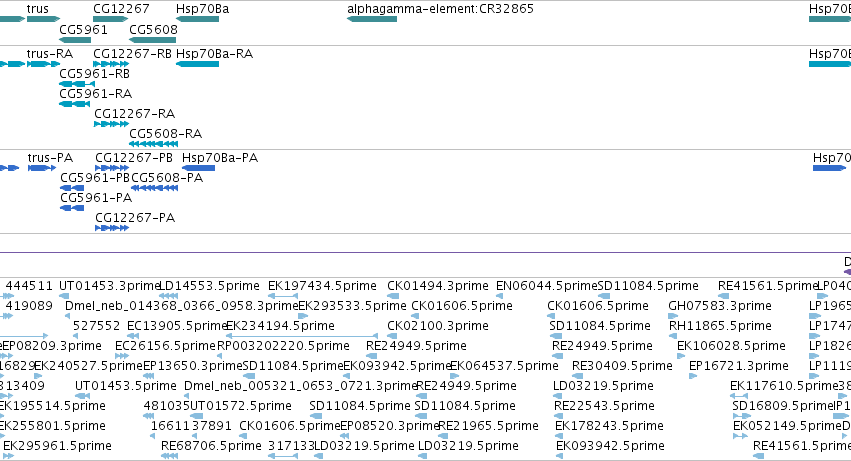Select EST RP003202220.5prime
Screen dimensions: 851x461
pos(283,346)
